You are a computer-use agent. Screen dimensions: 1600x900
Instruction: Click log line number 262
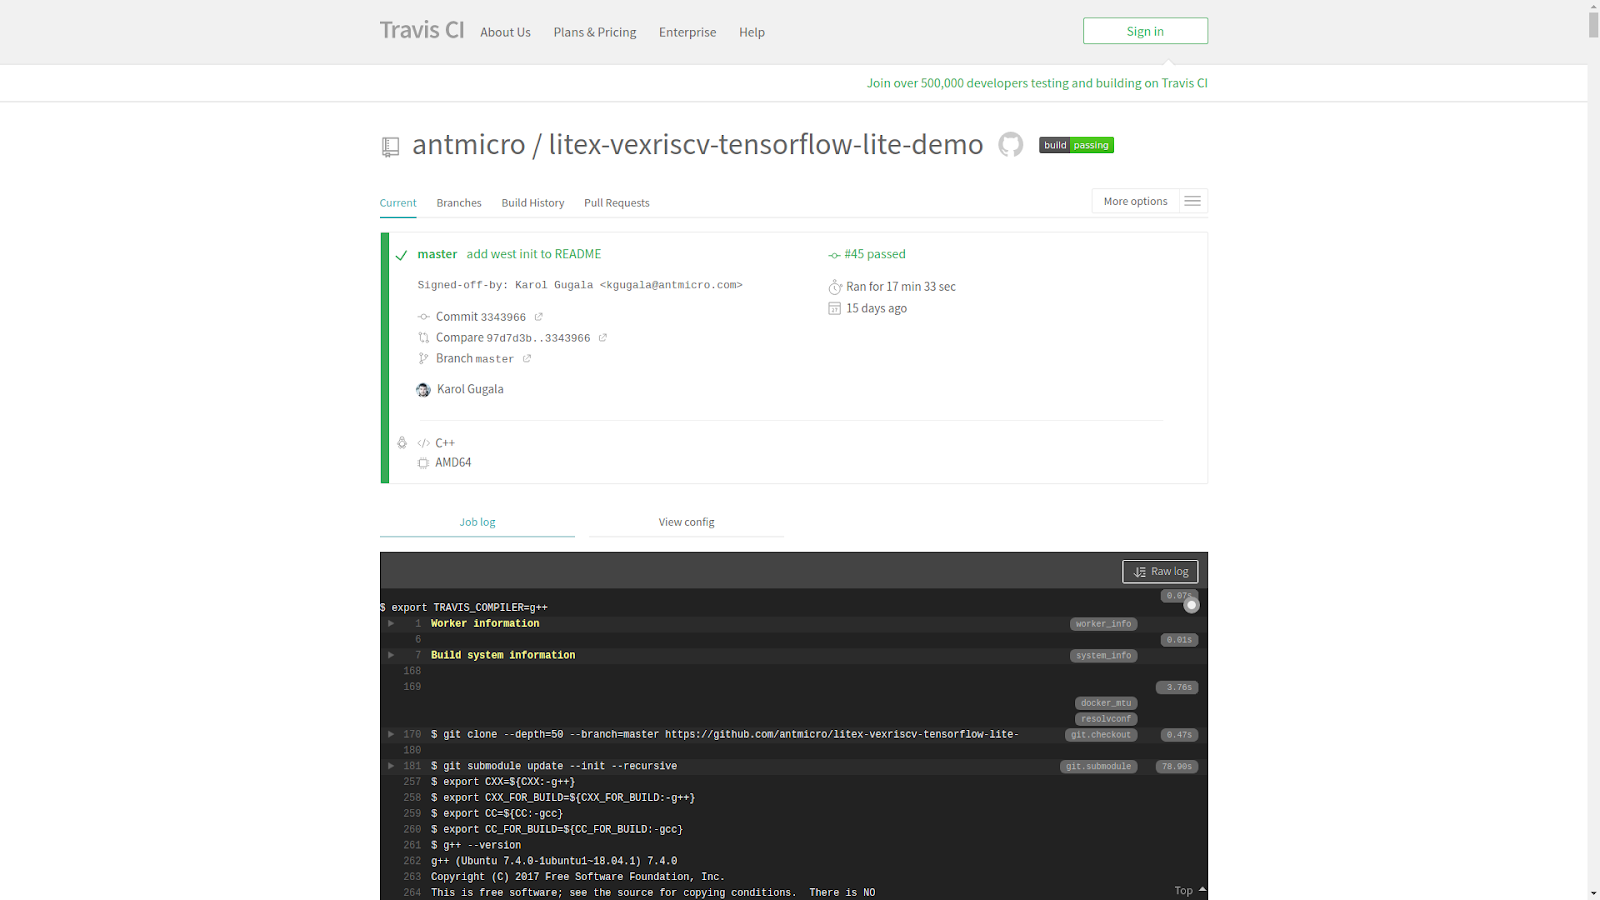pos(412,861)
